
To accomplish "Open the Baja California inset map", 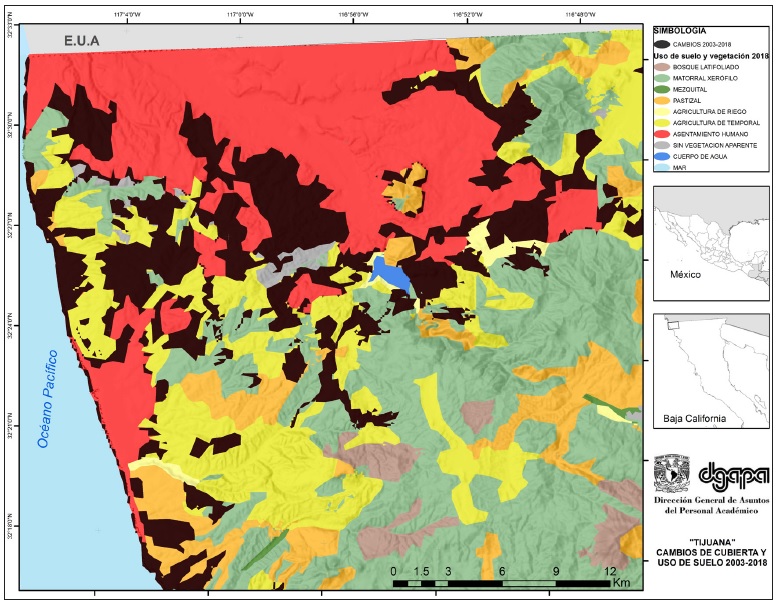I will point(711,370).
